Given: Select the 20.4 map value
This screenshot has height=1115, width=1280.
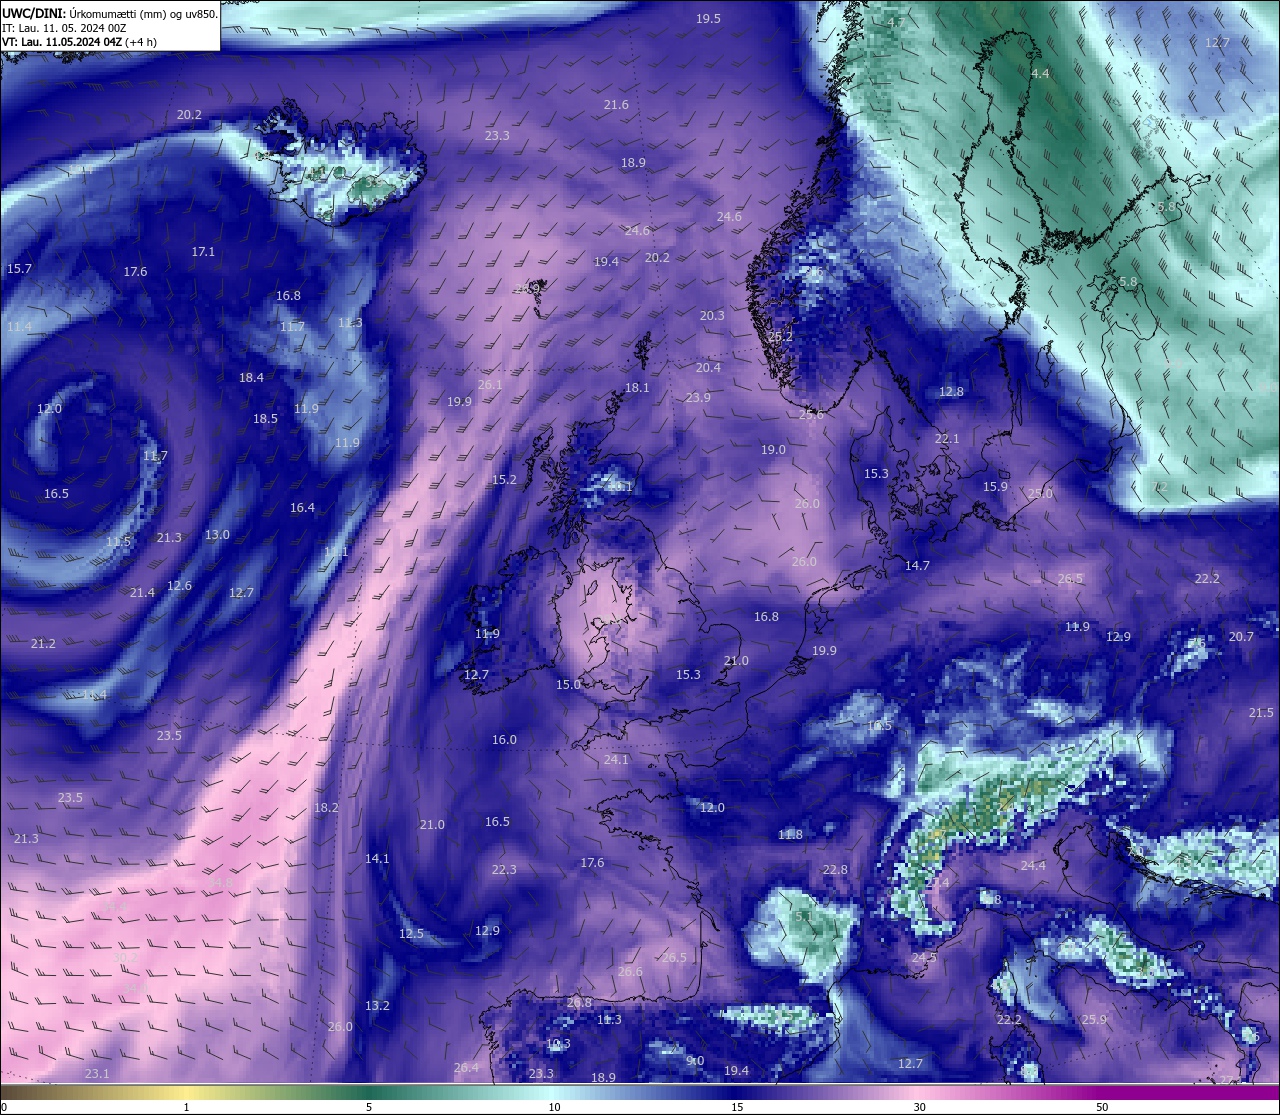Looking at the screenshot, I should [x=708, y=368].
